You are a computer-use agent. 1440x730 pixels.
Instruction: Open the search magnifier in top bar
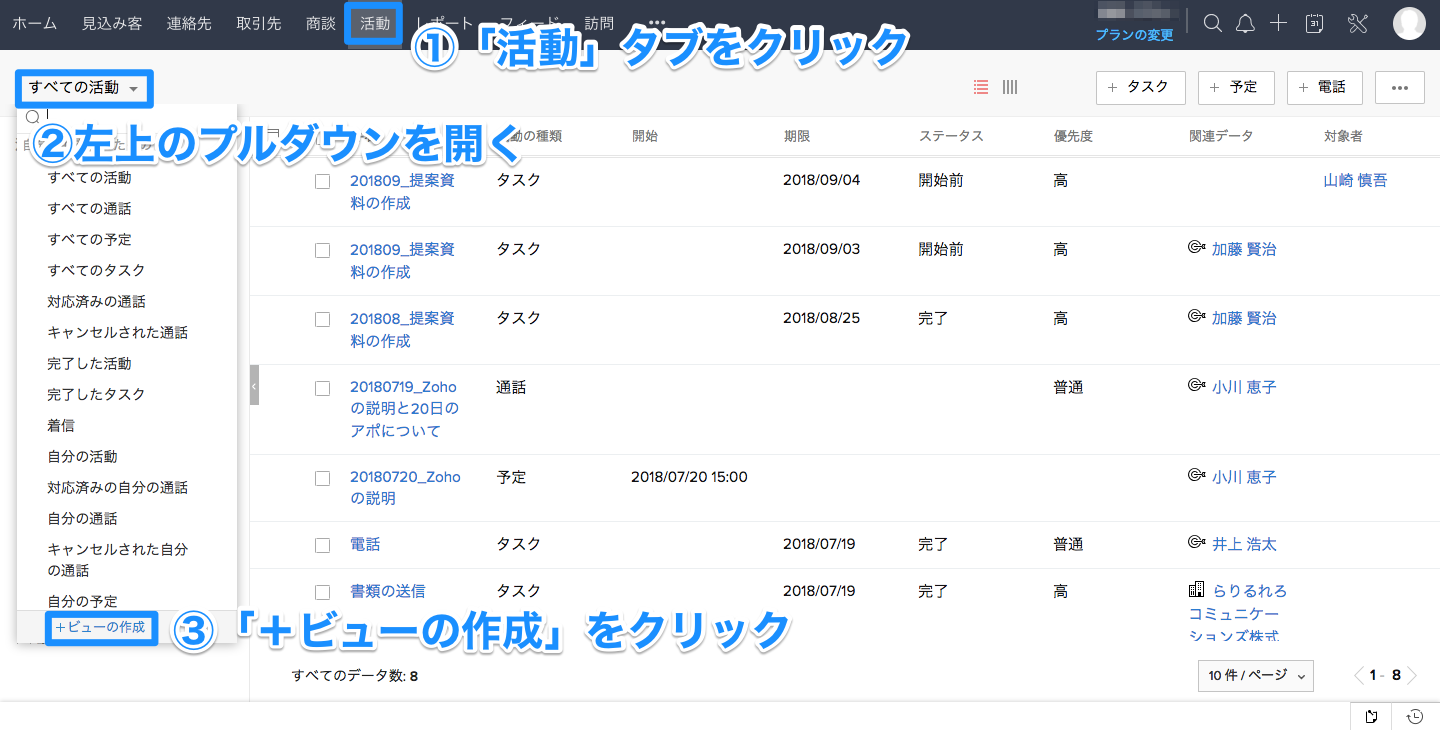click(1212, 23)
